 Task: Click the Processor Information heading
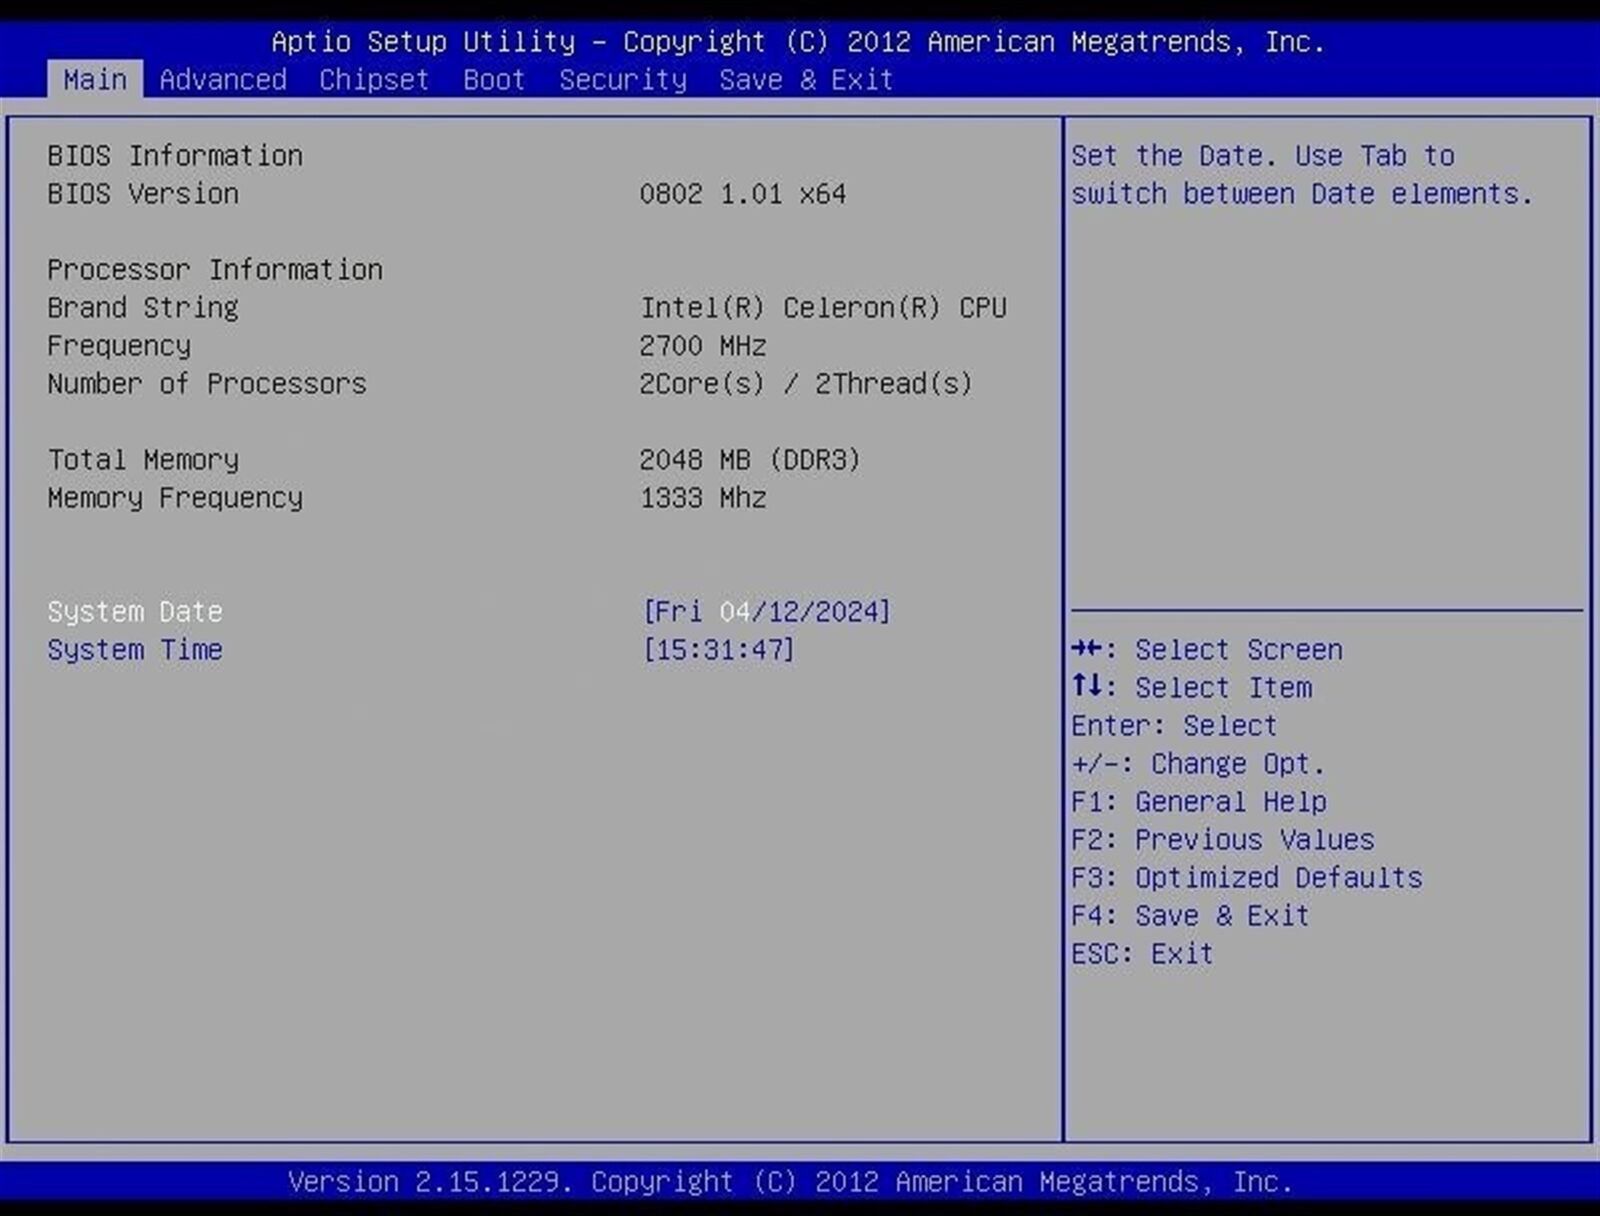(215, 269)
